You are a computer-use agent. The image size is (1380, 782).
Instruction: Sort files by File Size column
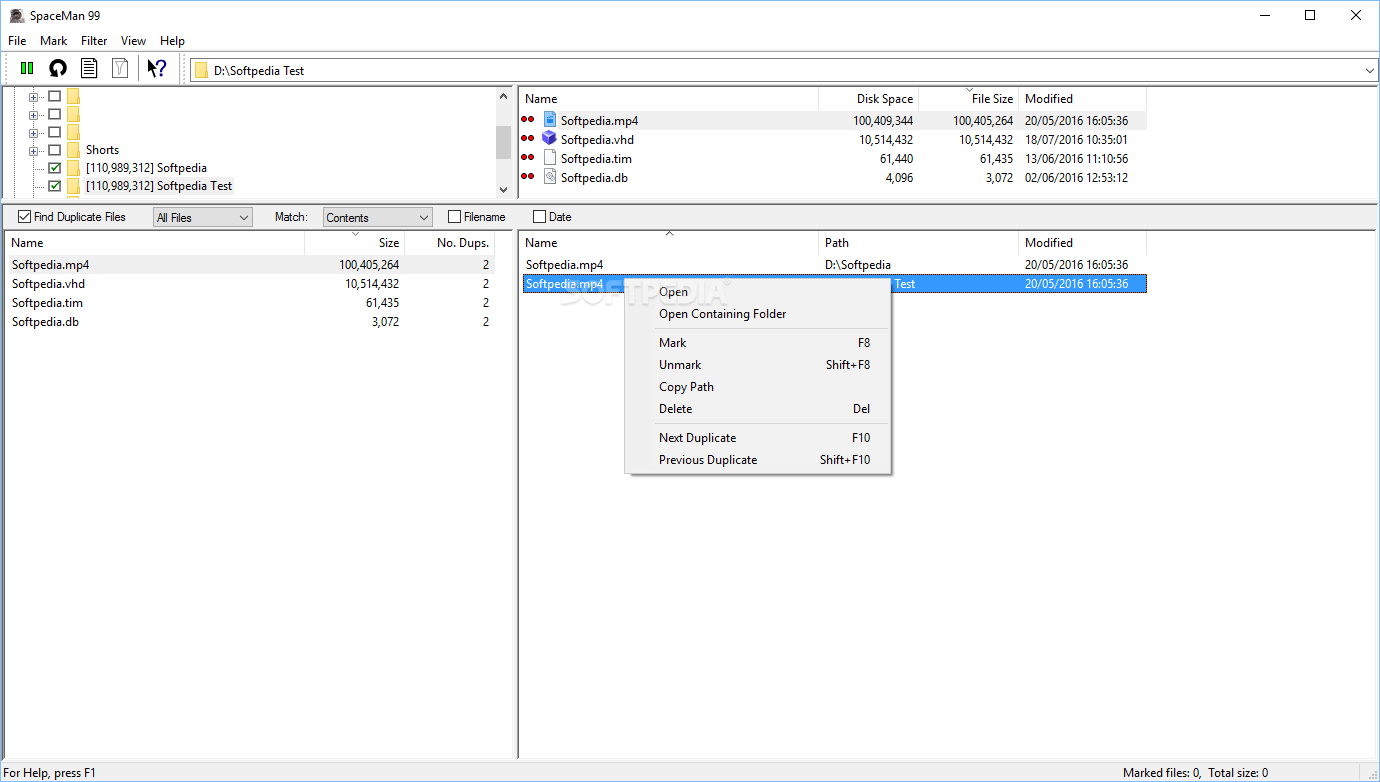pyautogui.click(x=968, y=99)
